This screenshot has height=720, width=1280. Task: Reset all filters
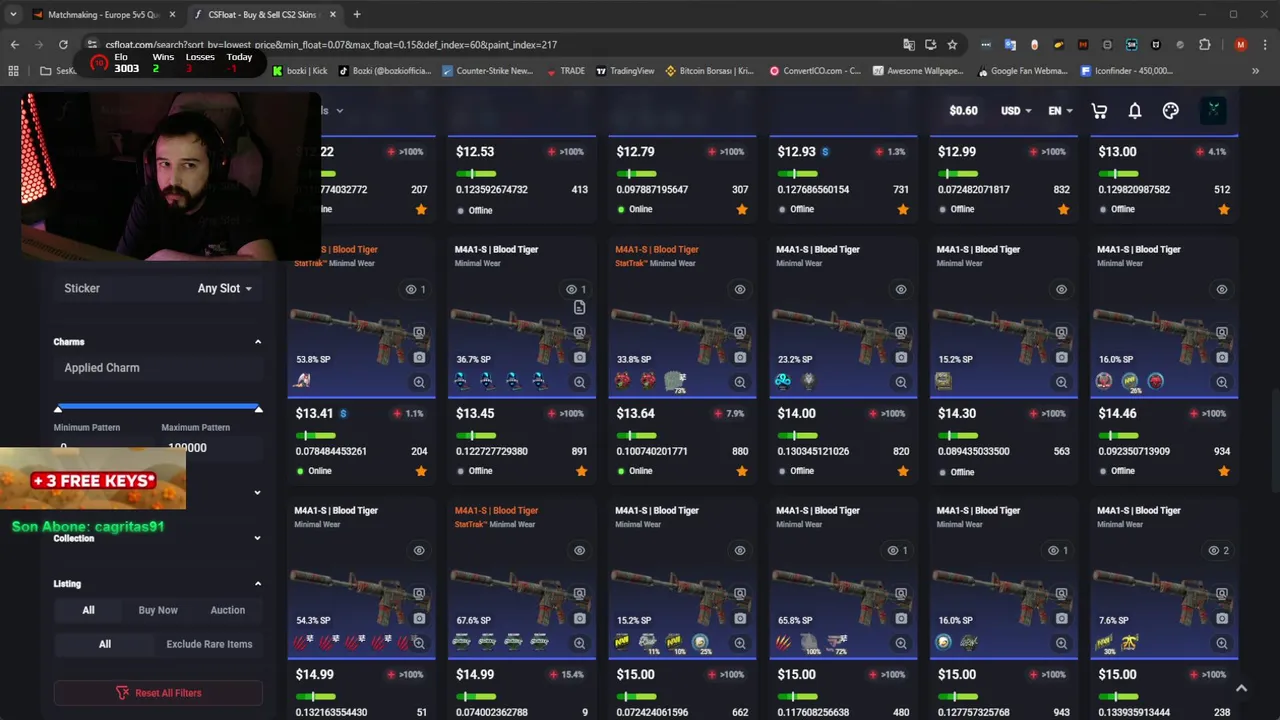tap(158, 693)
